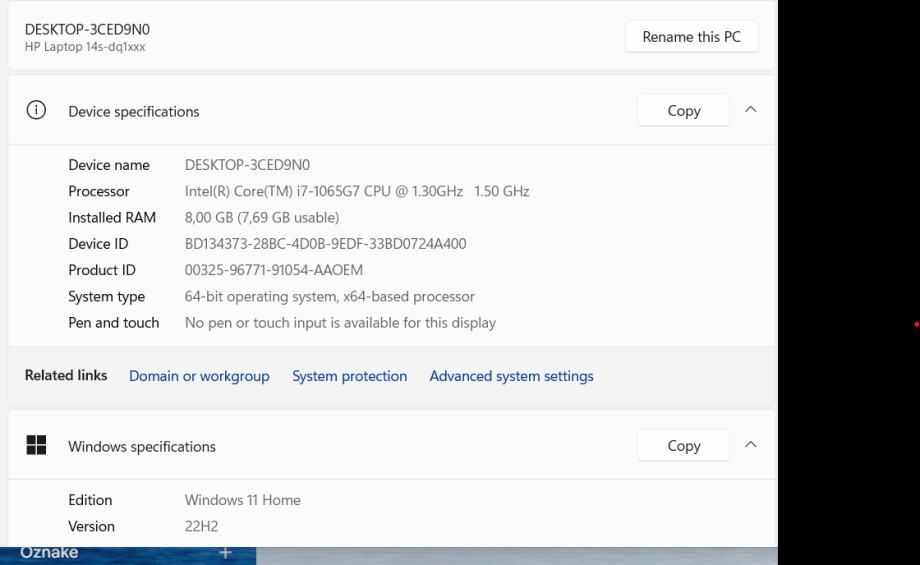The width and height of the screenshot is (920, 565).
Task: Select the System type value 64-bit operating system
Action: (330, 297)
